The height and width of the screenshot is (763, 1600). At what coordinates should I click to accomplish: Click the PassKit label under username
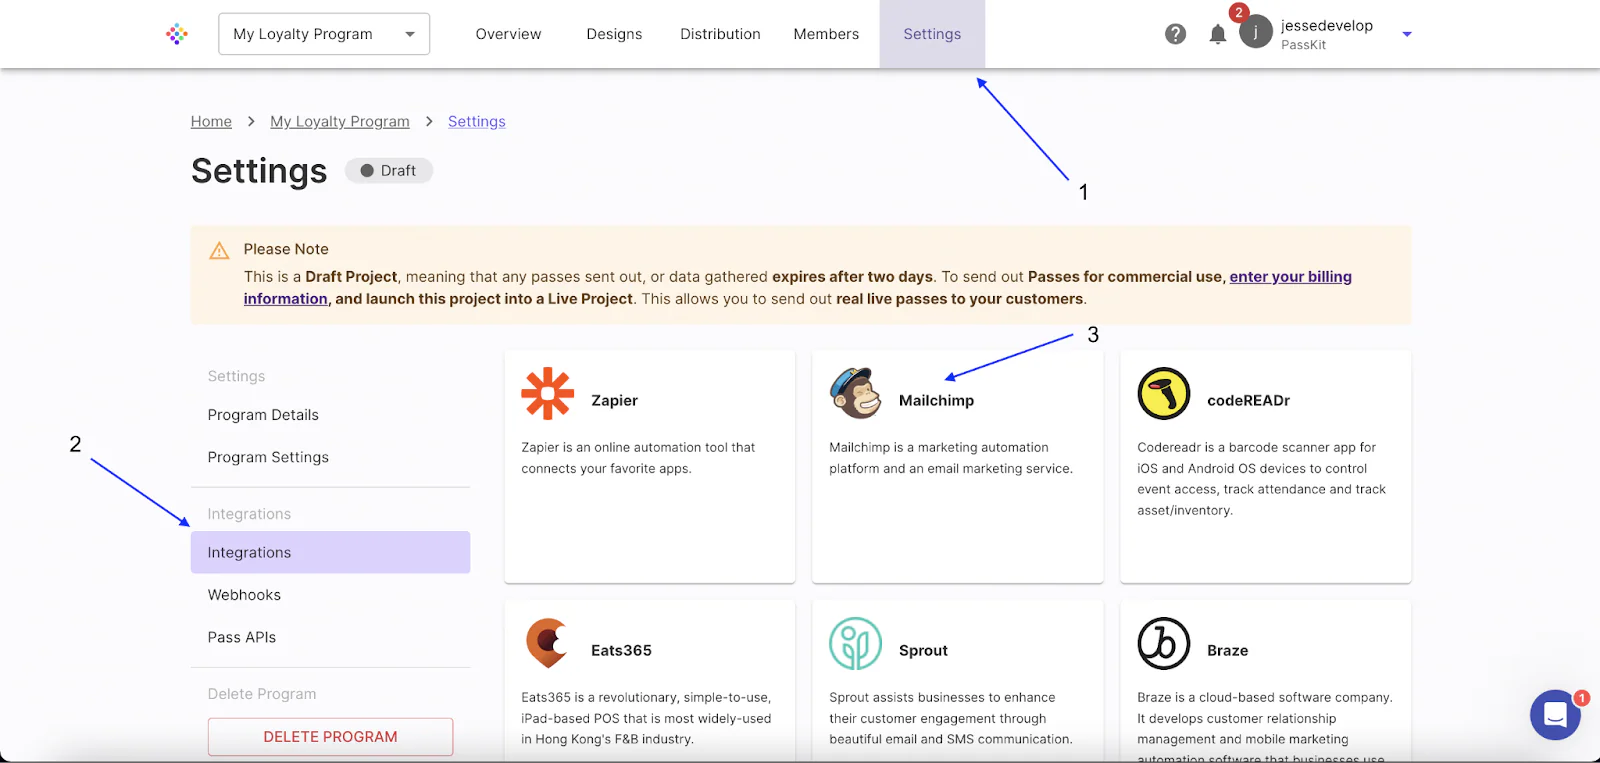[1303, 45]
